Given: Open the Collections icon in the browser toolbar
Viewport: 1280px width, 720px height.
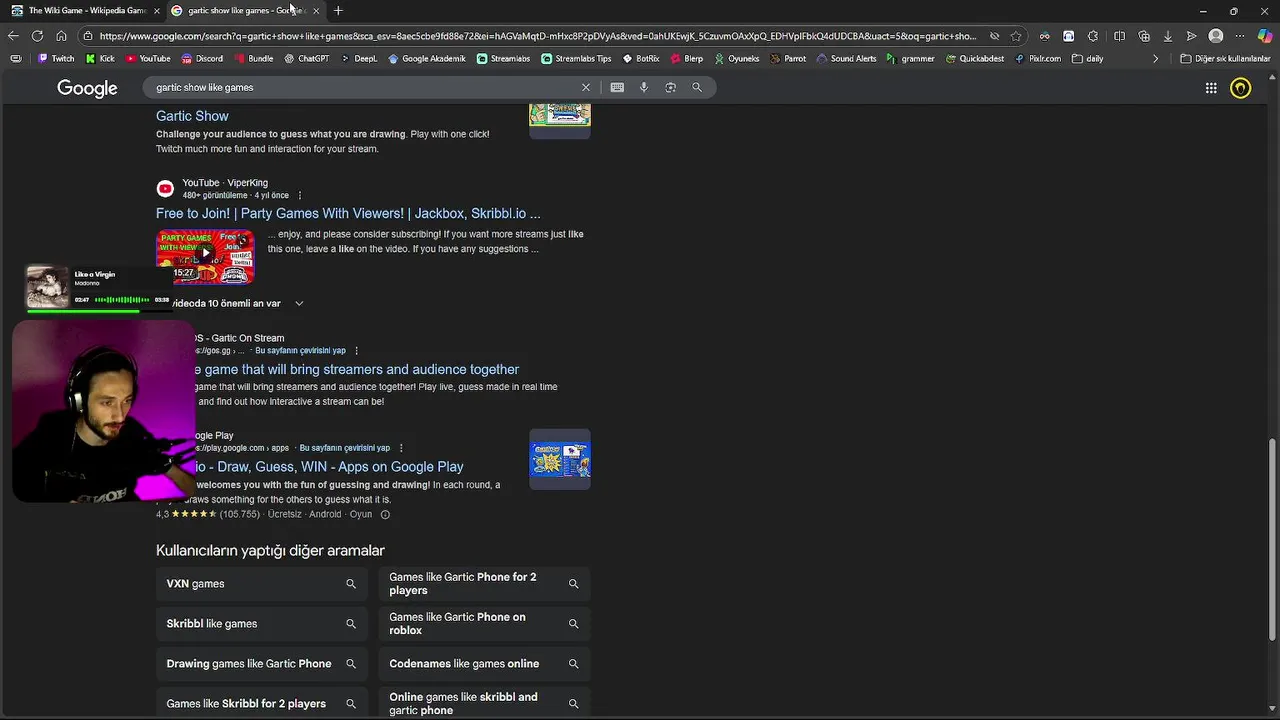Looking at the screenshot, I should 1144,36.
